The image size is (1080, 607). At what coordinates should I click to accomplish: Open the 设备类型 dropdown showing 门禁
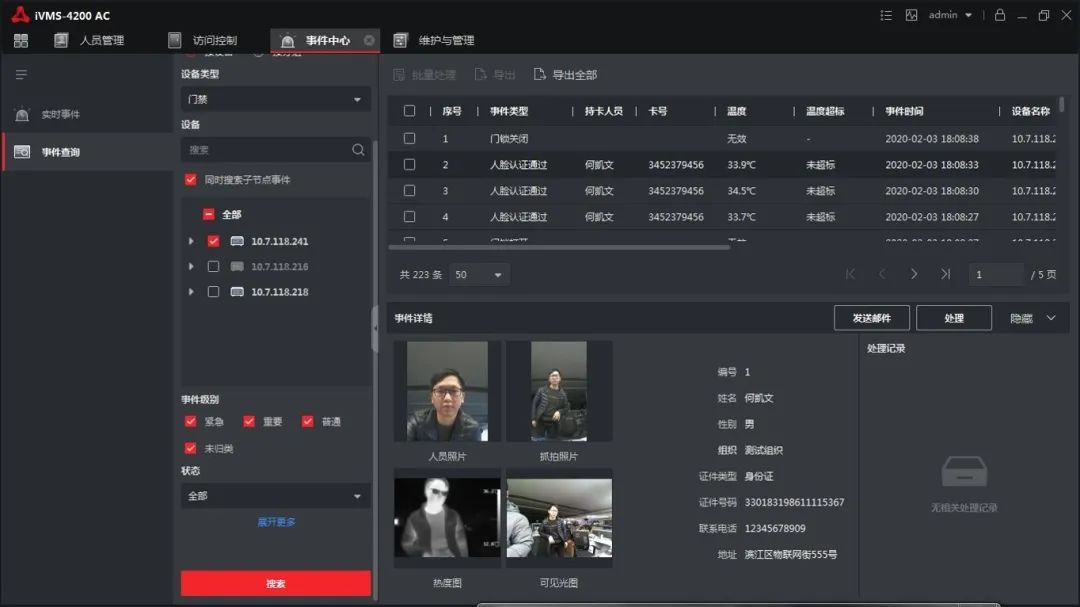(x=275, y=100)
